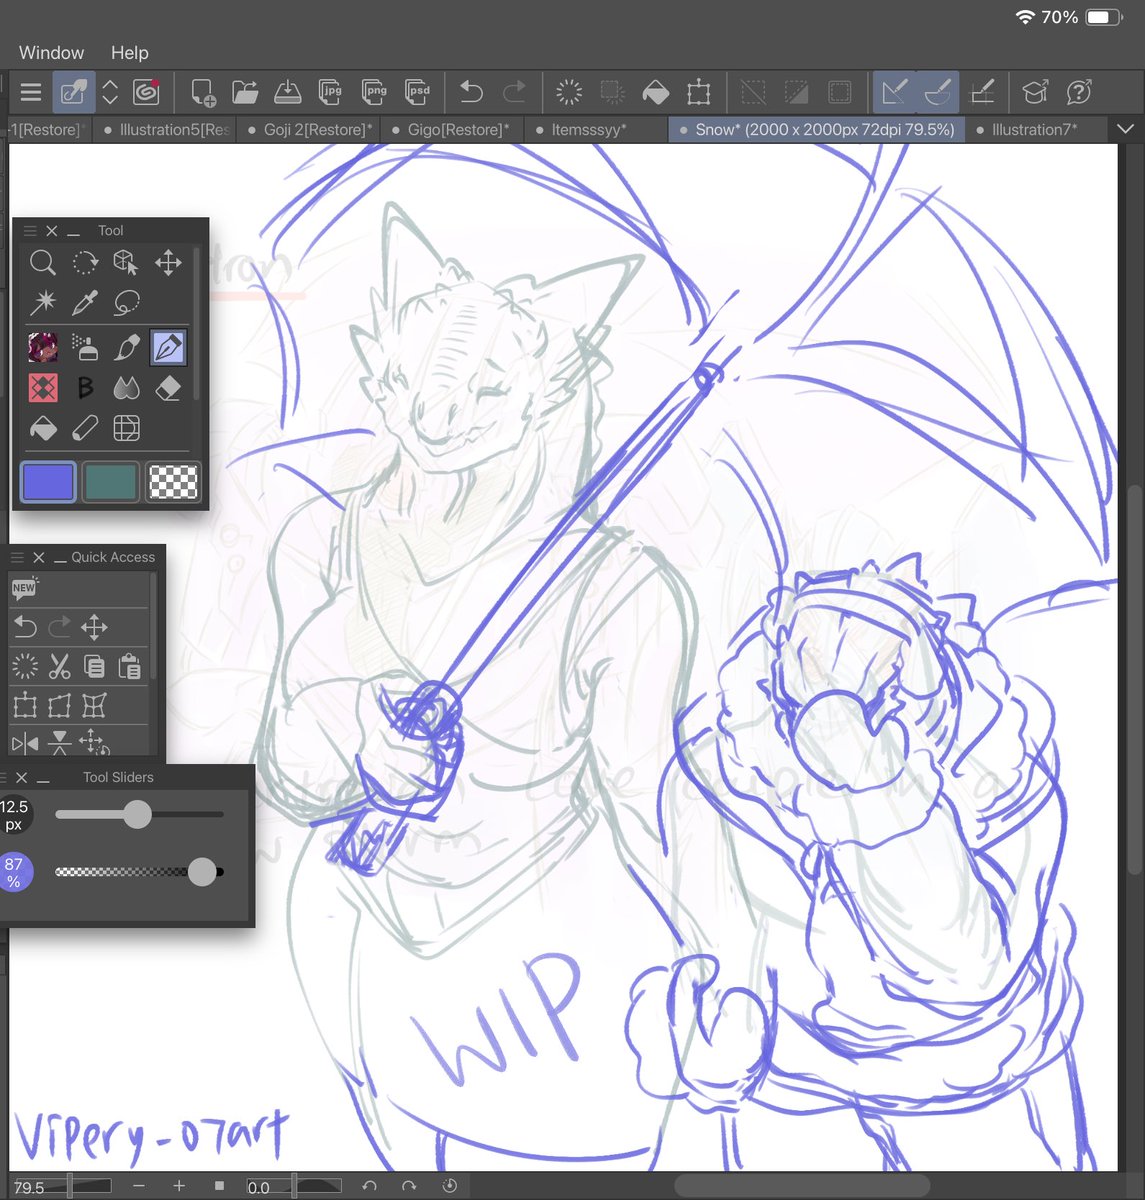The image size is (1145, 1200).
Task: Click Undo in the top command bar
Action: tap(471, 93)
